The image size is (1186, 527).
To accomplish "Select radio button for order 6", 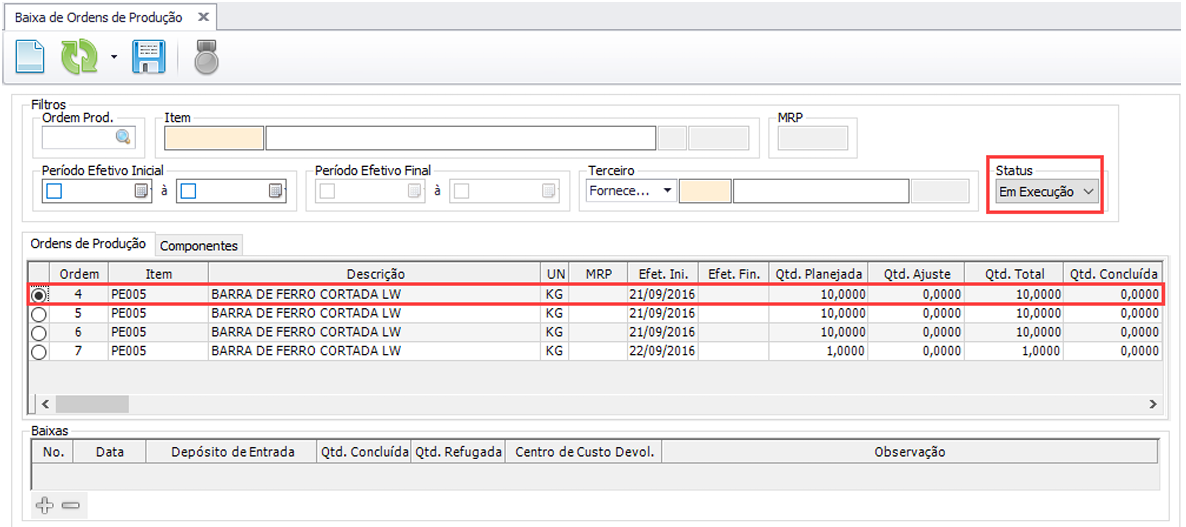I will click(39, 333).
